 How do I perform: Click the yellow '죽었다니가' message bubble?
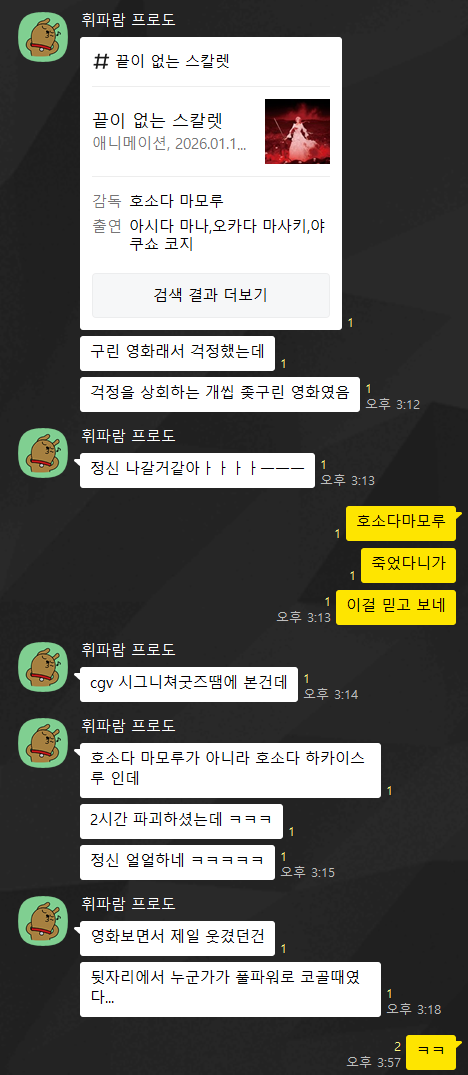pos(408,564)
